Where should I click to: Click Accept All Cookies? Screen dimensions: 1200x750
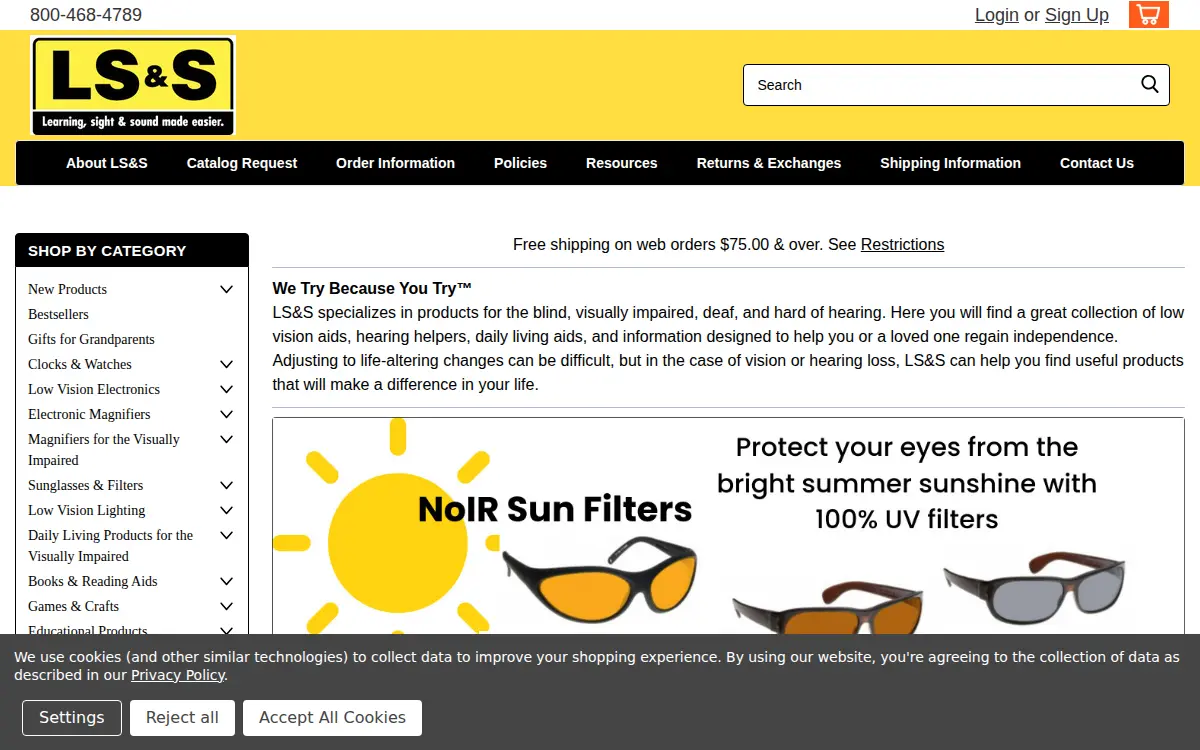tap(332, 717)
